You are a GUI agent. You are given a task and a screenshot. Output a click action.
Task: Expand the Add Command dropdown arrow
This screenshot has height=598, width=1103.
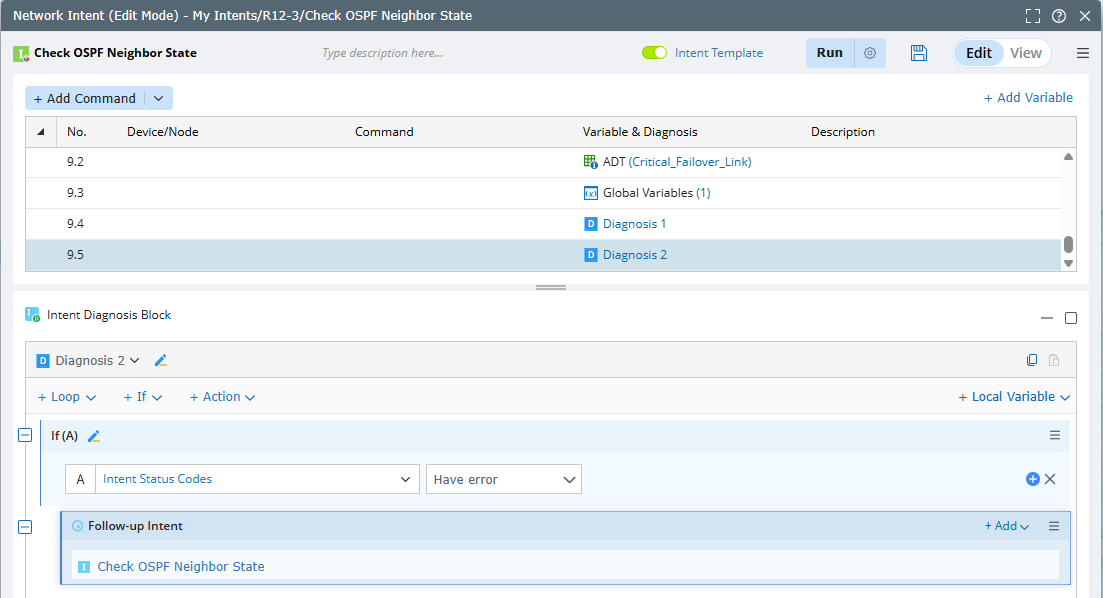click(x=159, y=98)
